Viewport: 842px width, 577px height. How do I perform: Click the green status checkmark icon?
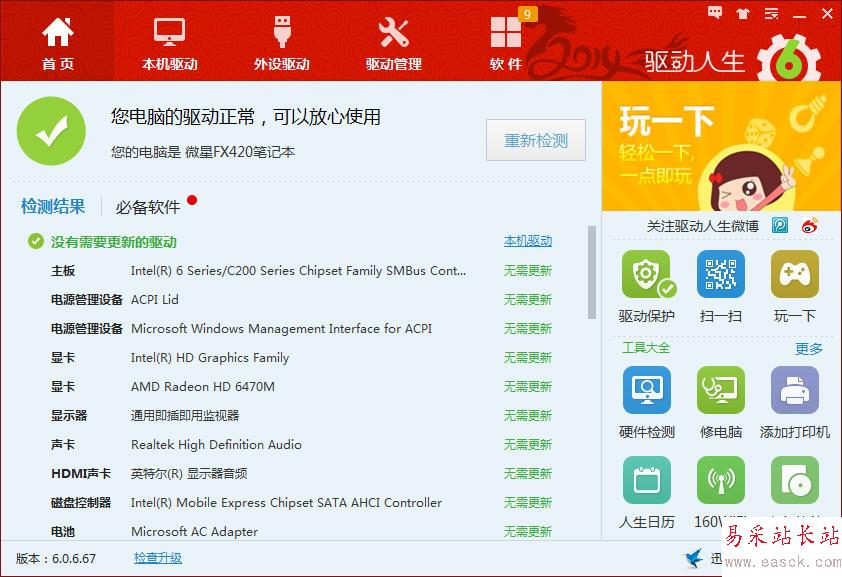(52, 131)
